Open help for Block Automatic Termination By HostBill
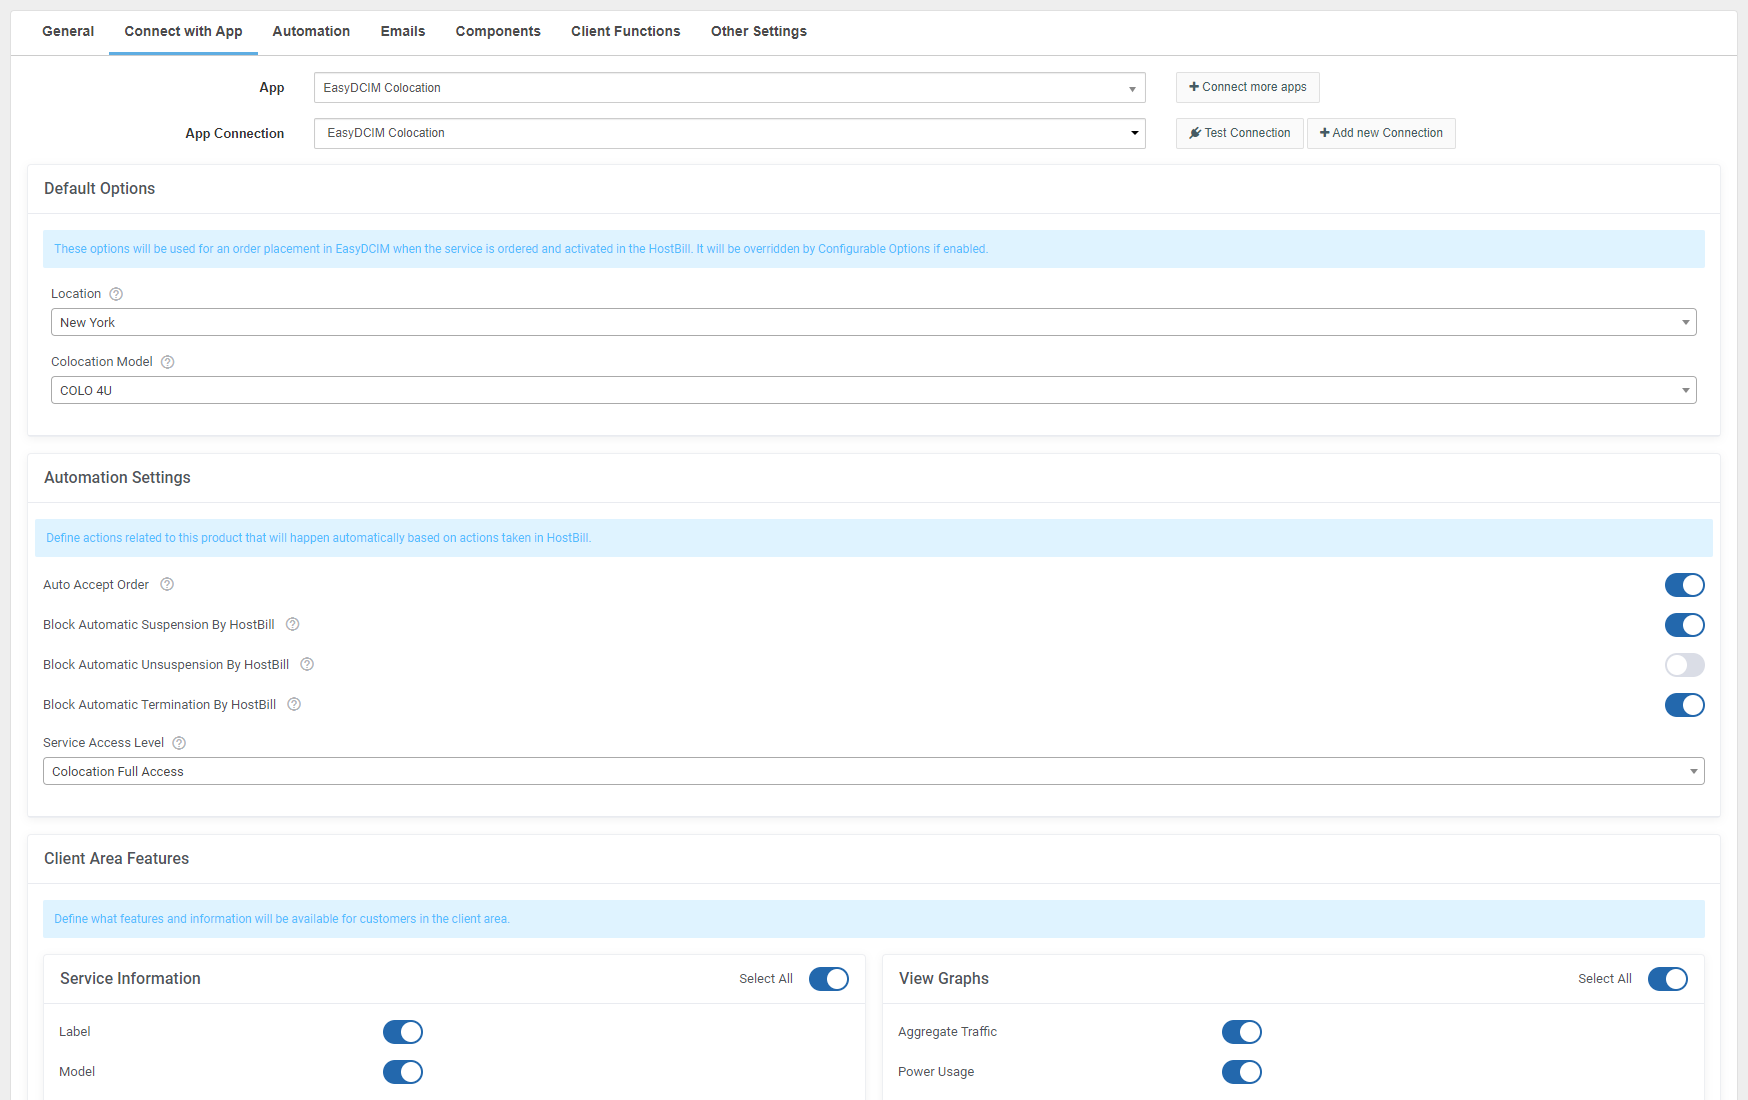 click(294, 705)
